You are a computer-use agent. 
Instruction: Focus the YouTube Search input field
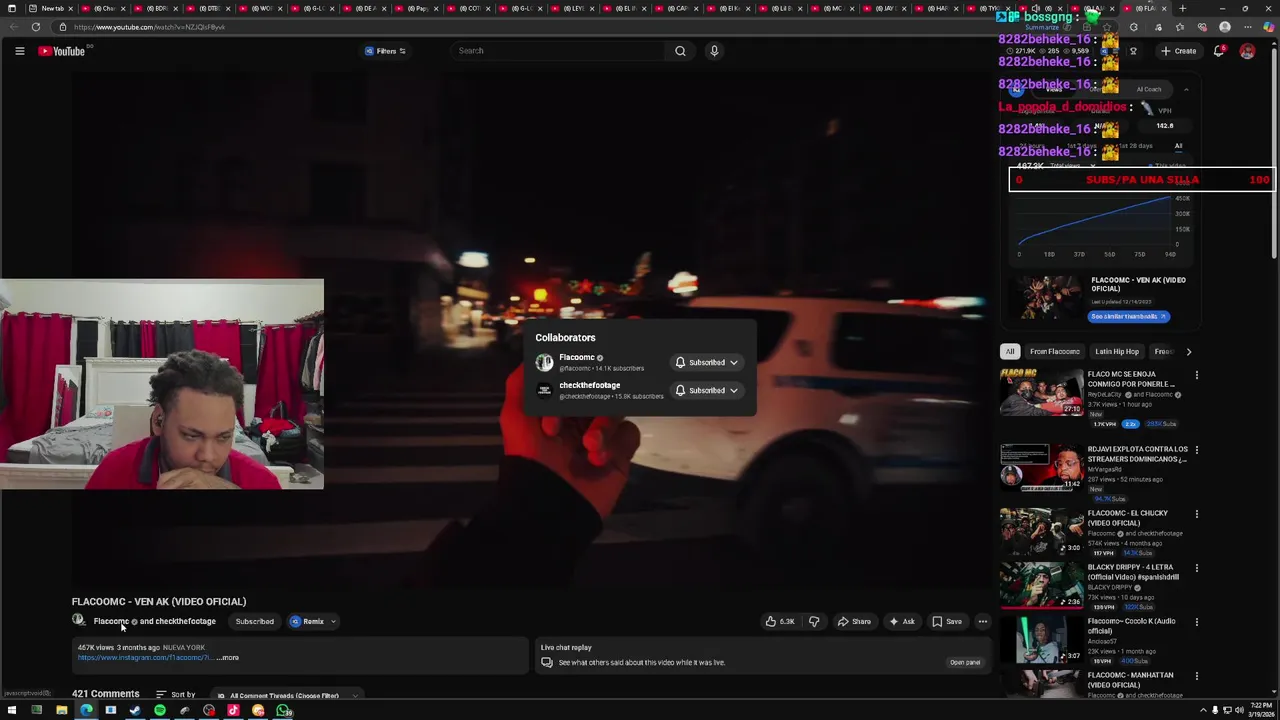coord(560,51)
